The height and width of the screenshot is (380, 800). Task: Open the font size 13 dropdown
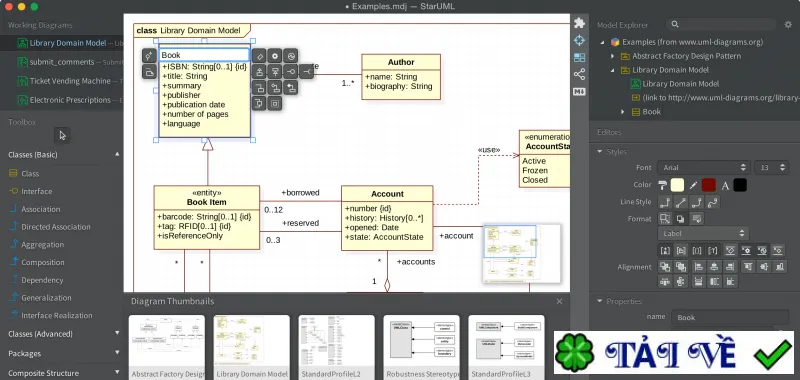coord(771,167)
